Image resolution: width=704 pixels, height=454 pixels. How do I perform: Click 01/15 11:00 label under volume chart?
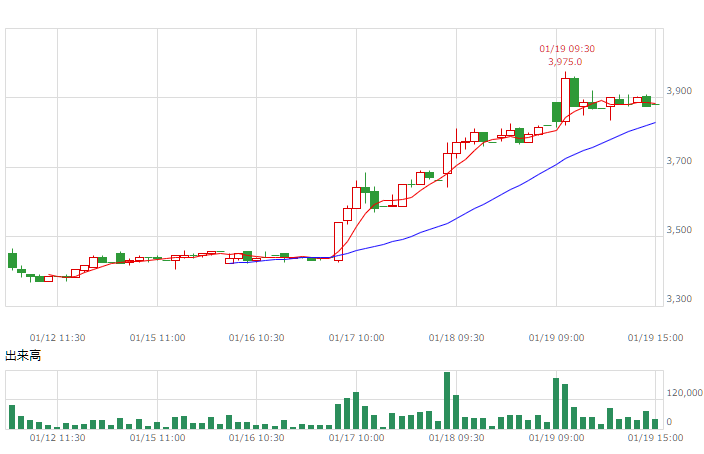[157, 437]
